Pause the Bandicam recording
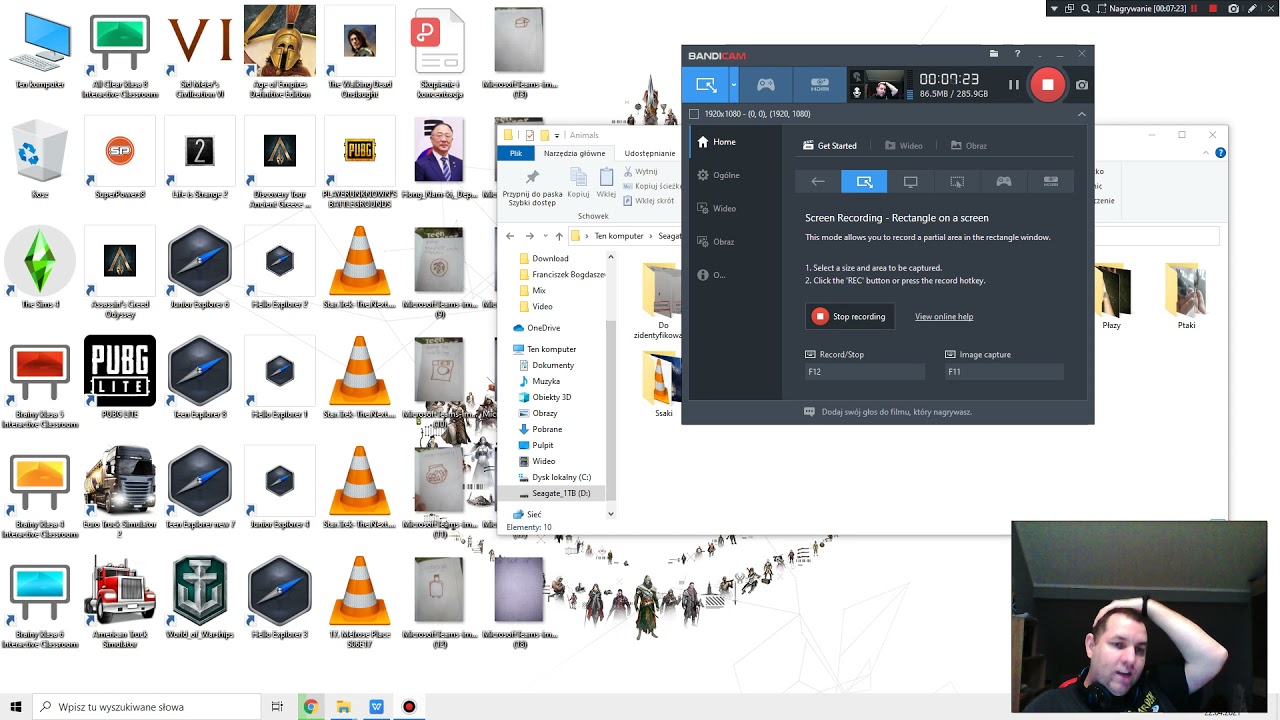The image size is (1280, 720). pyautogui.click(x=1013, y=85)
